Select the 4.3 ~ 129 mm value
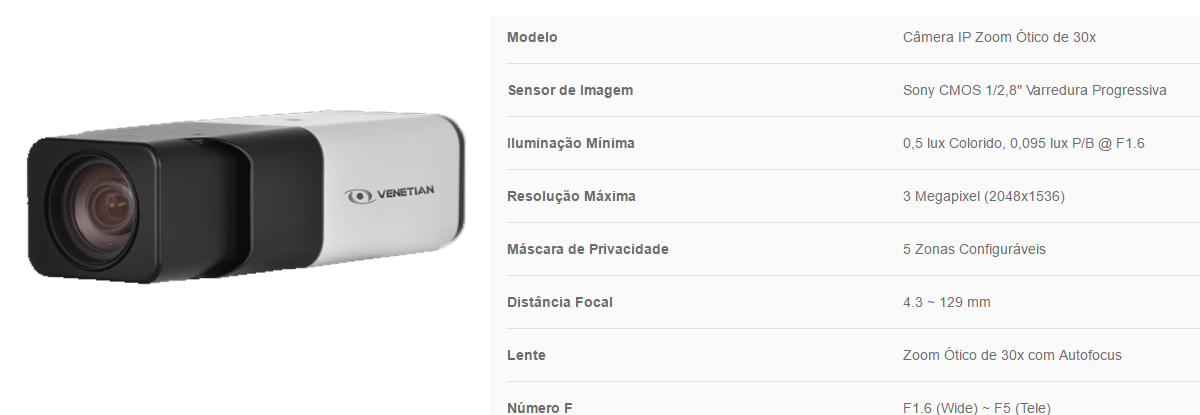Image resolution: width=1200 pixels, height=415 pixels. click(x=946, y=302)
